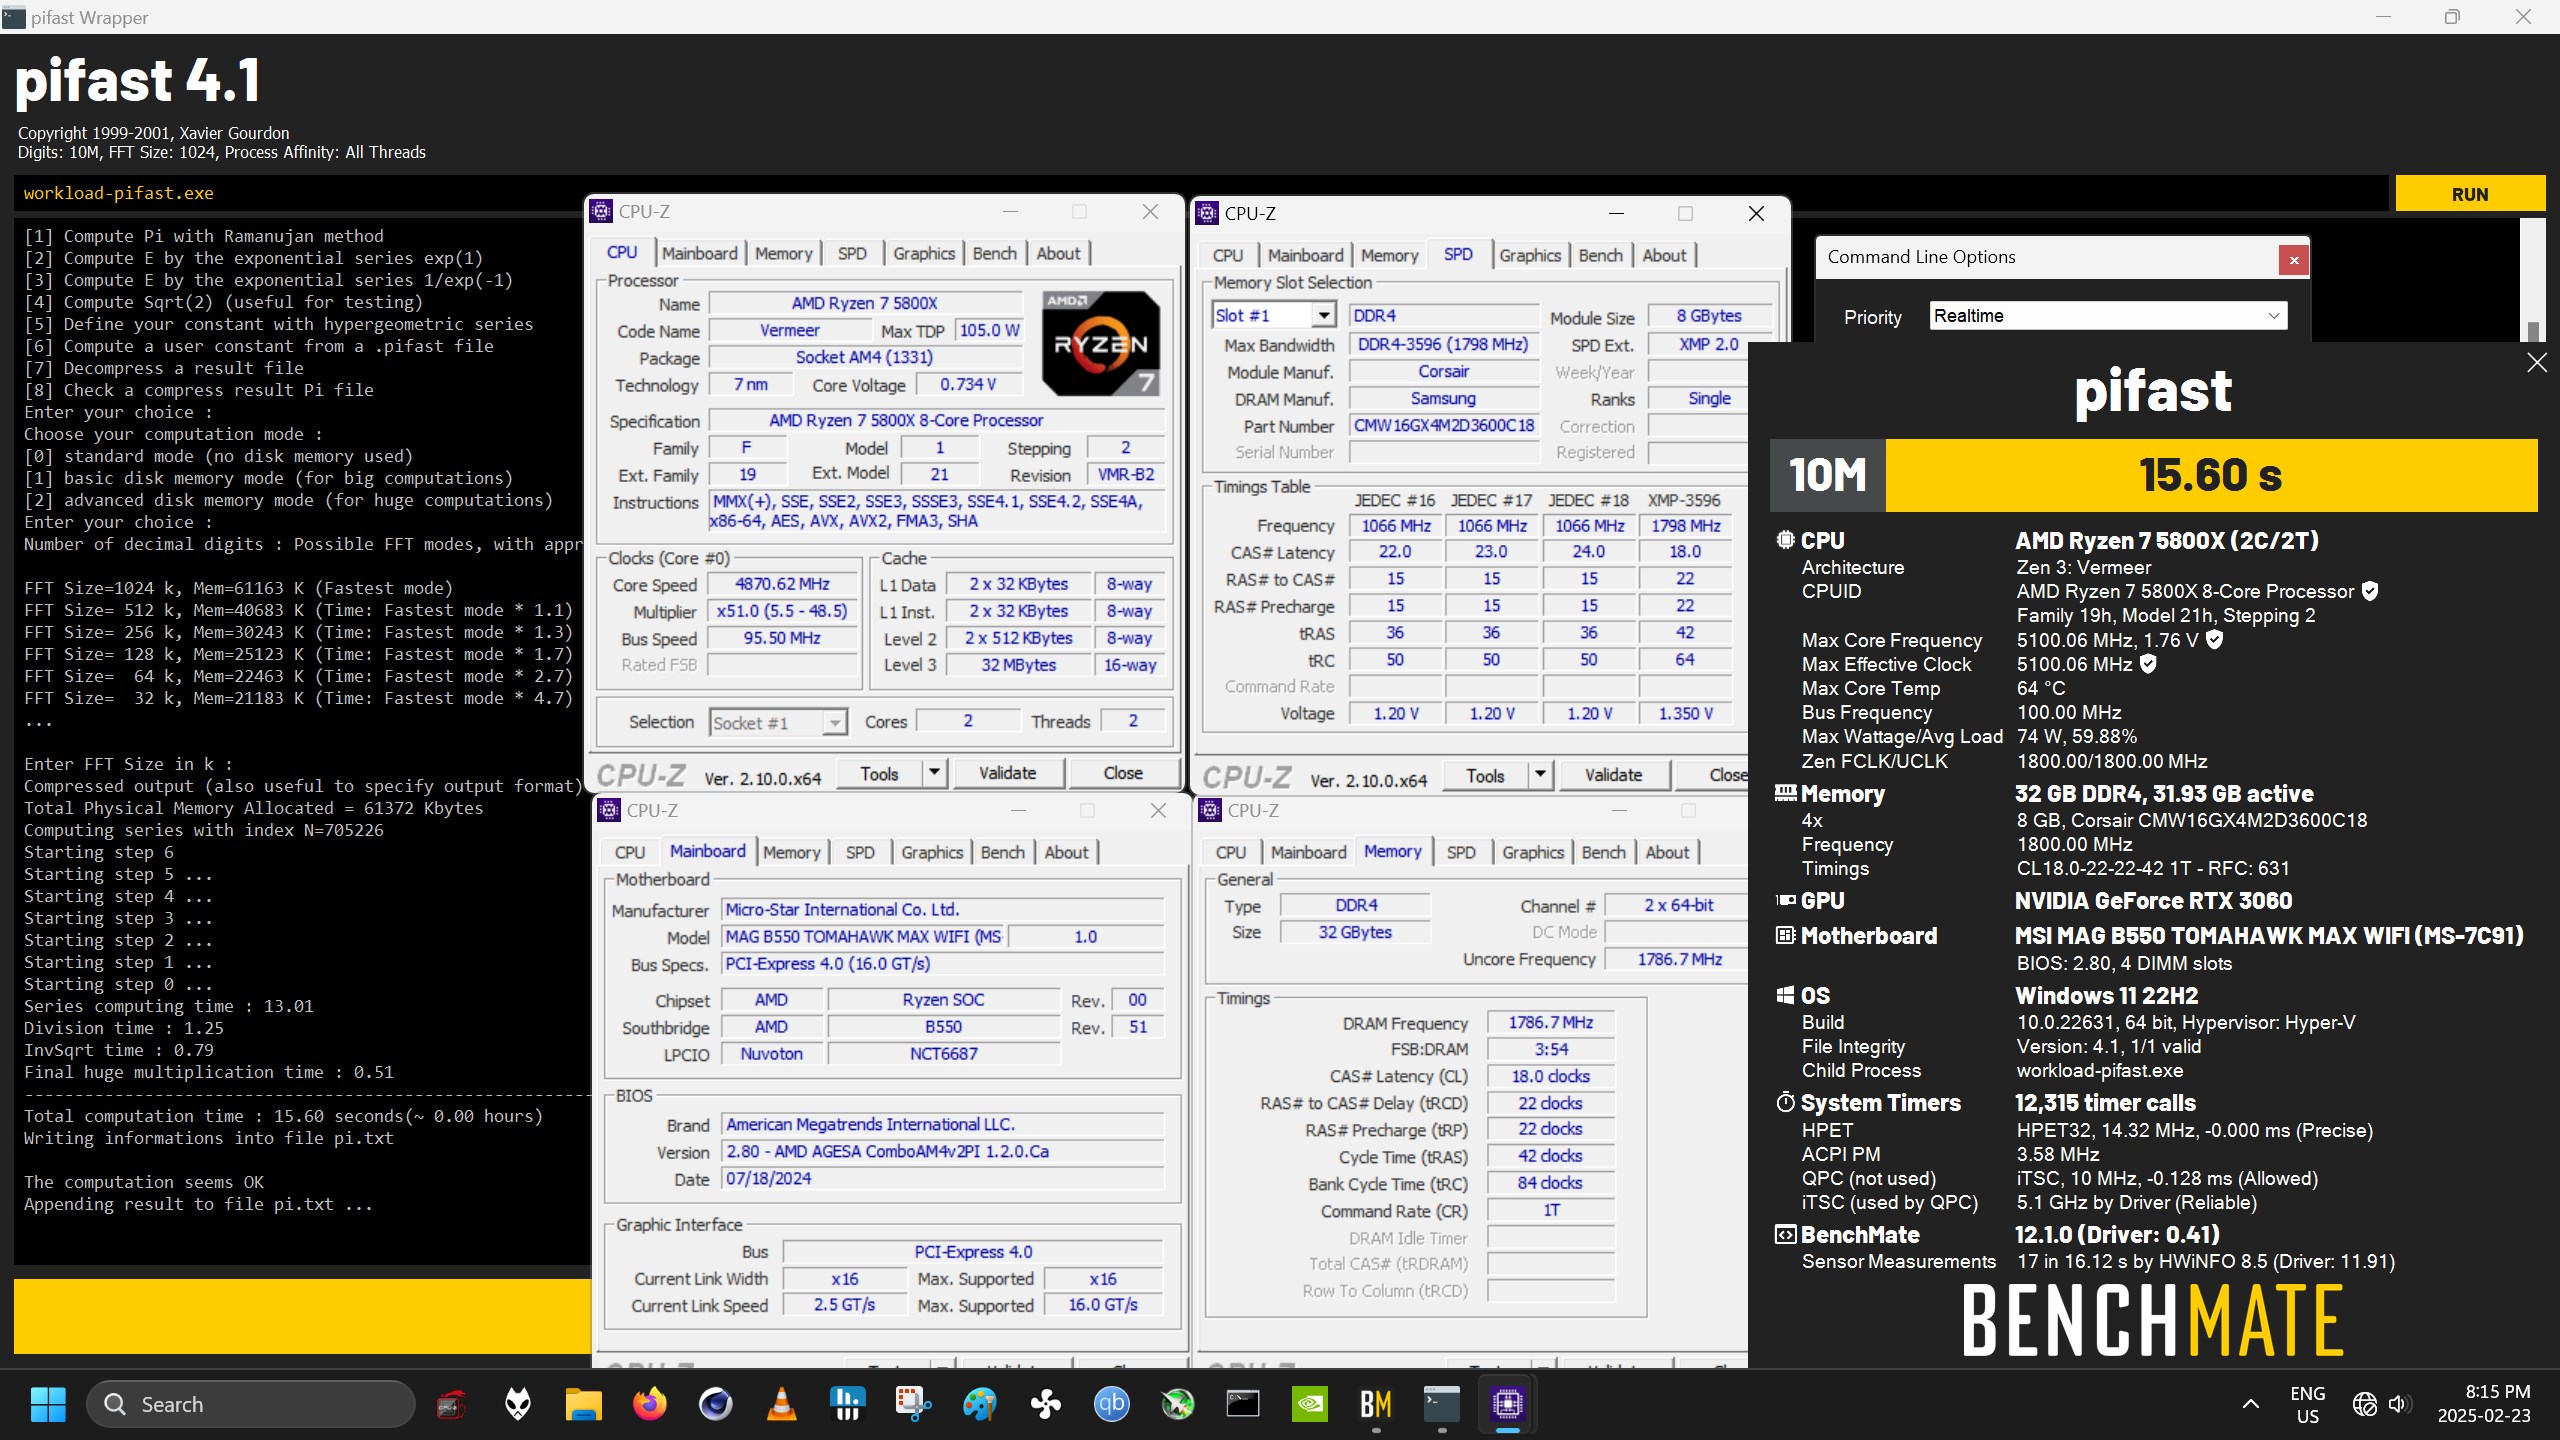Expand Tools arrow in the CPU tab window
Viewport: 2560px width, 1440px height.
click(x=934, y=773)
